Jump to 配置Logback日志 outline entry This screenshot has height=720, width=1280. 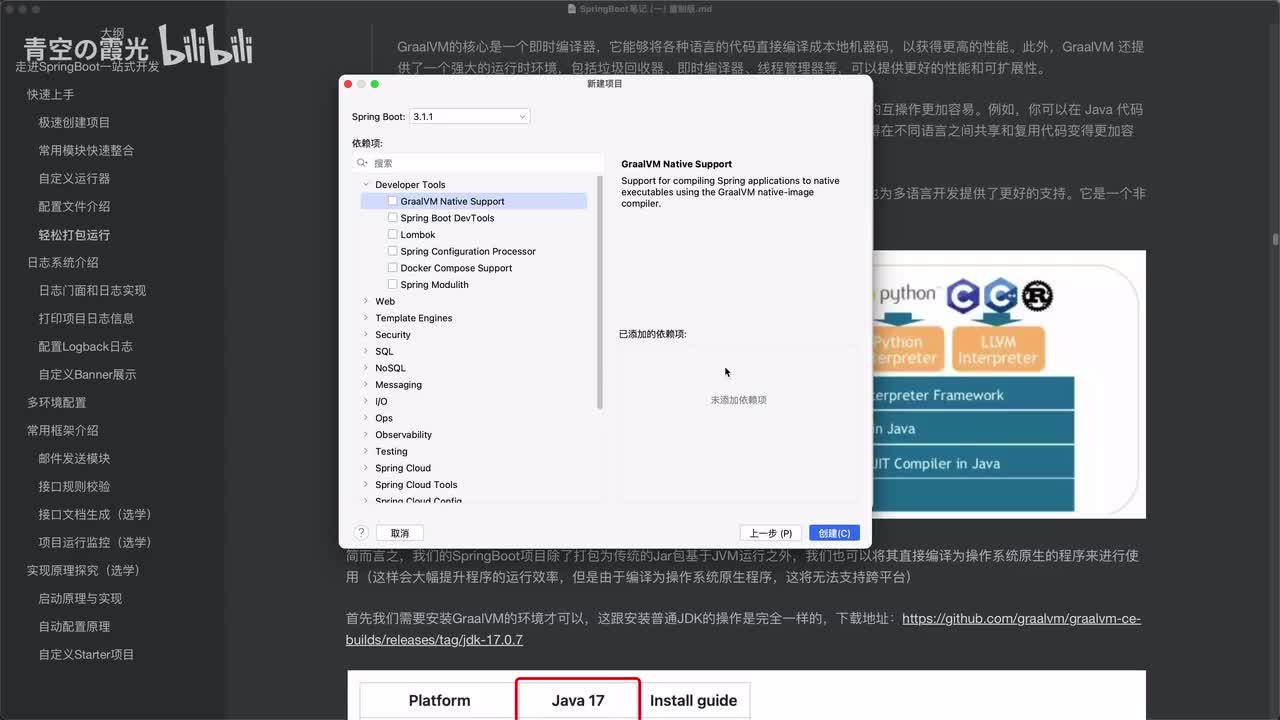tap(85, 346)
